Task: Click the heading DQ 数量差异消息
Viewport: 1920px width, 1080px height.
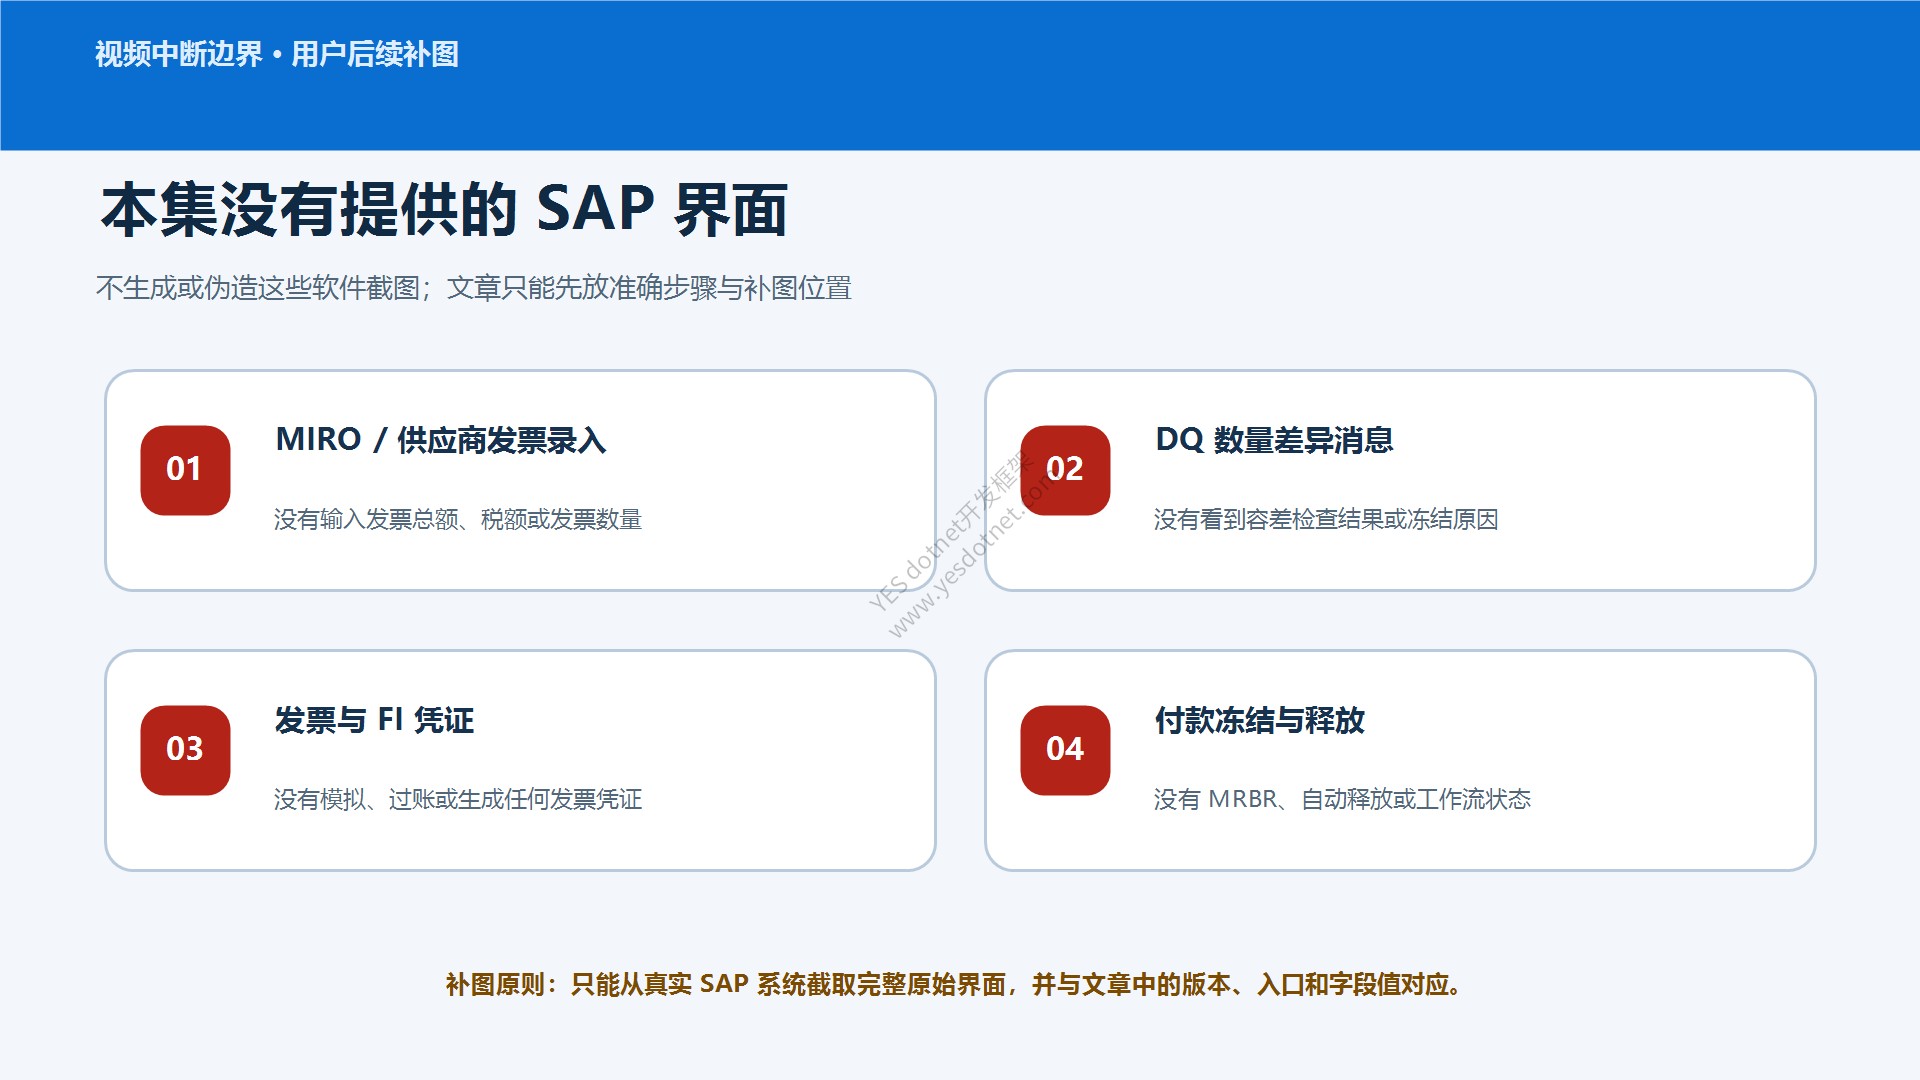Action: (x=1274, y=440)
